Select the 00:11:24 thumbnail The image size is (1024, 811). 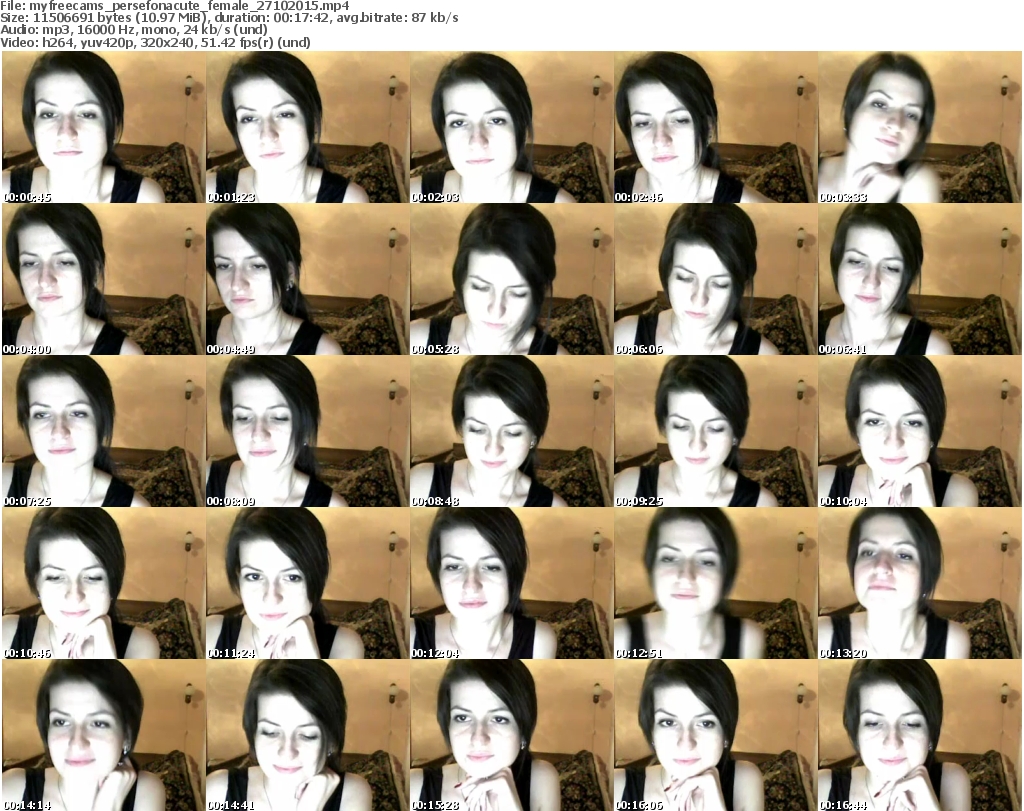308,583
